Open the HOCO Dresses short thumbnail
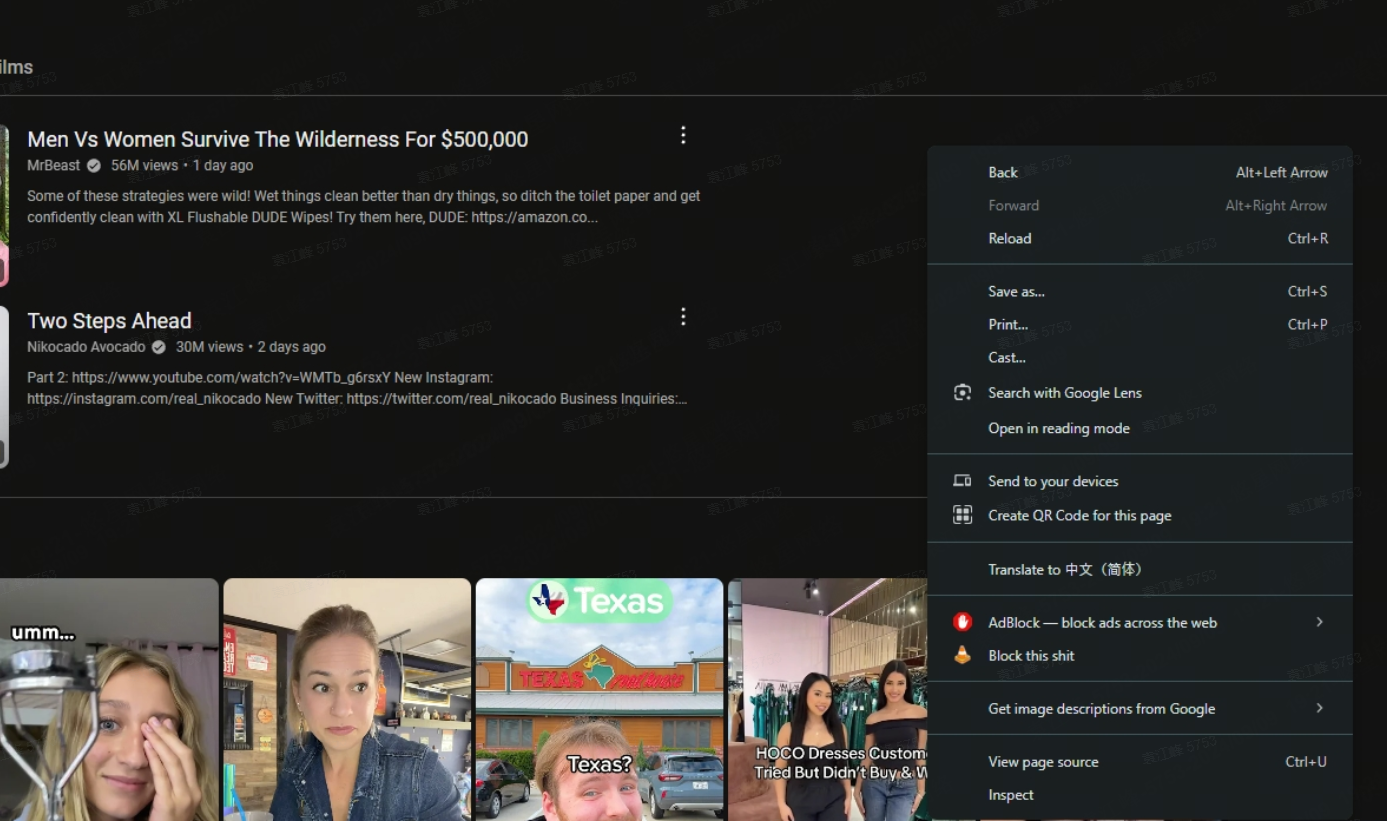 (828, 700)
